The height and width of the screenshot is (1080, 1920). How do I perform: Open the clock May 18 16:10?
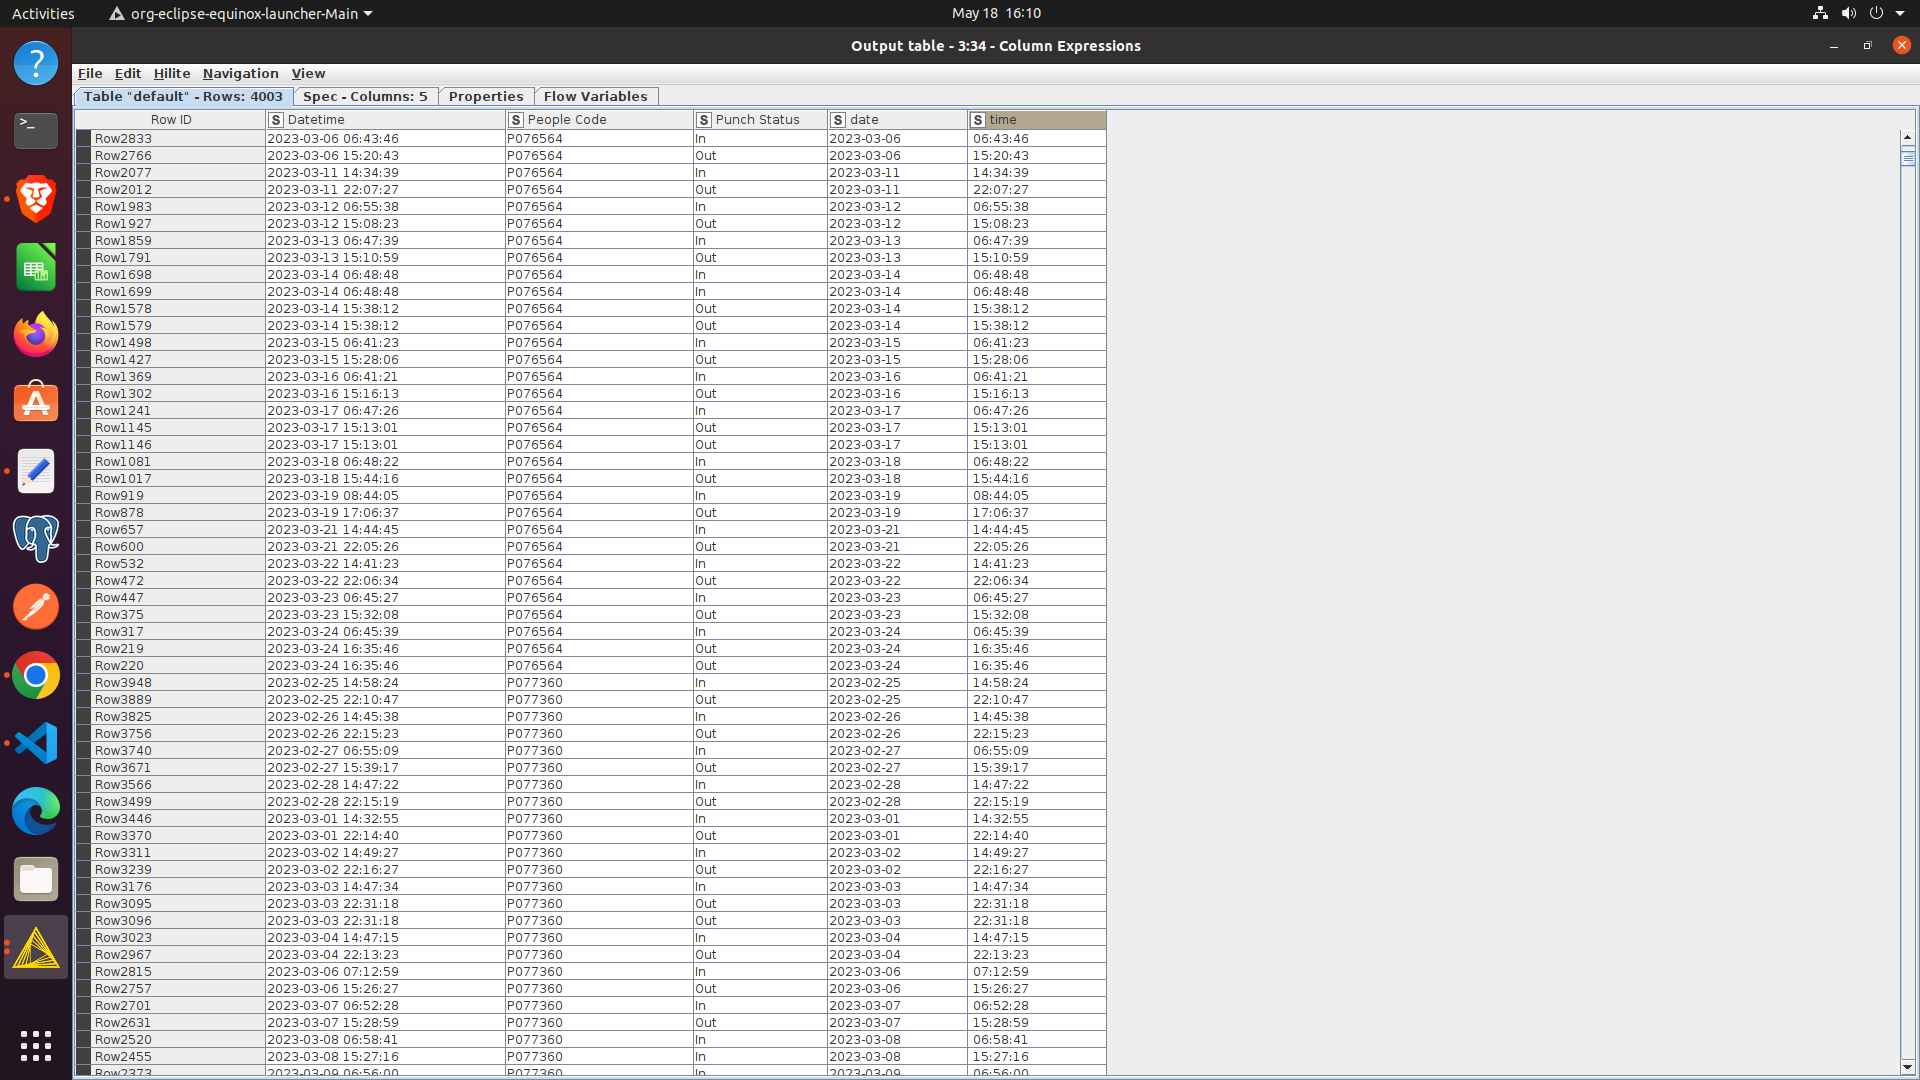[996, 13]
